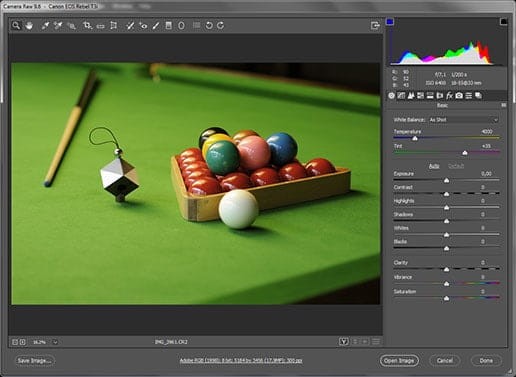
Task: Click the Clarity slider handle
Action: click(x=447, y=269)
